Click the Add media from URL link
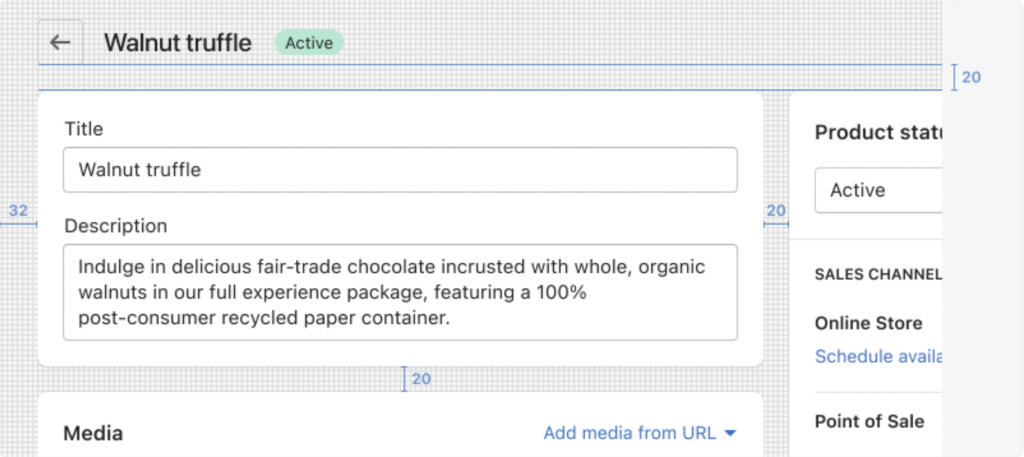This screenshot has height=457, width=1024. click(630, 433)
